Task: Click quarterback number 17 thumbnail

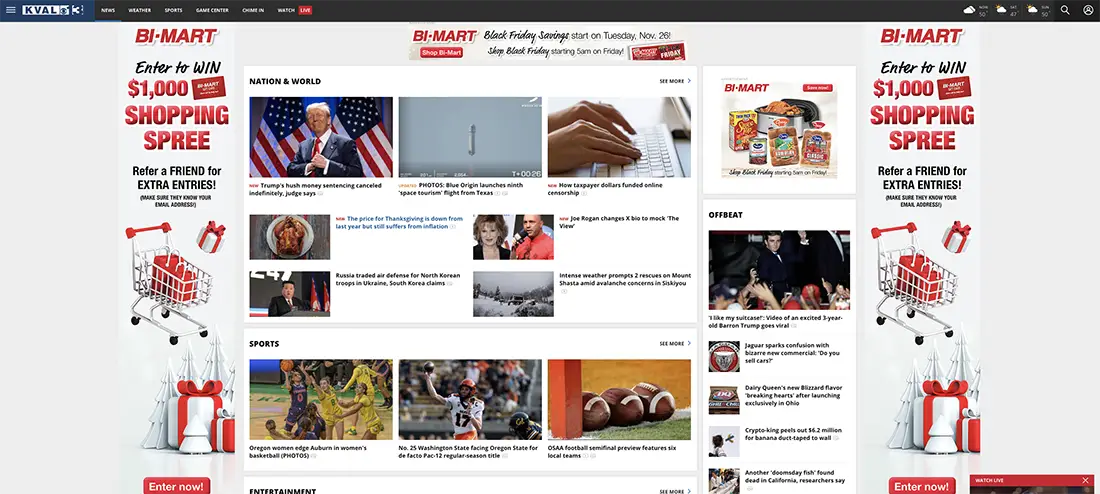Action: pos(470,399)
